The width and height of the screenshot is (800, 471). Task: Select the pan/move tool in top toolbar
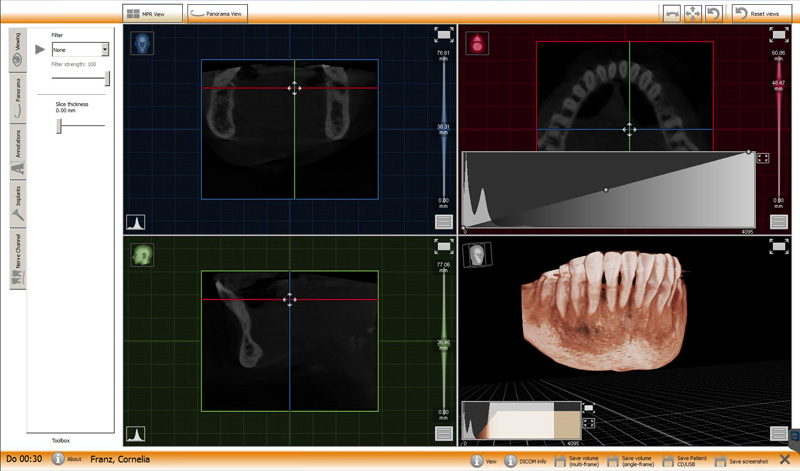(x=691, y=14)
